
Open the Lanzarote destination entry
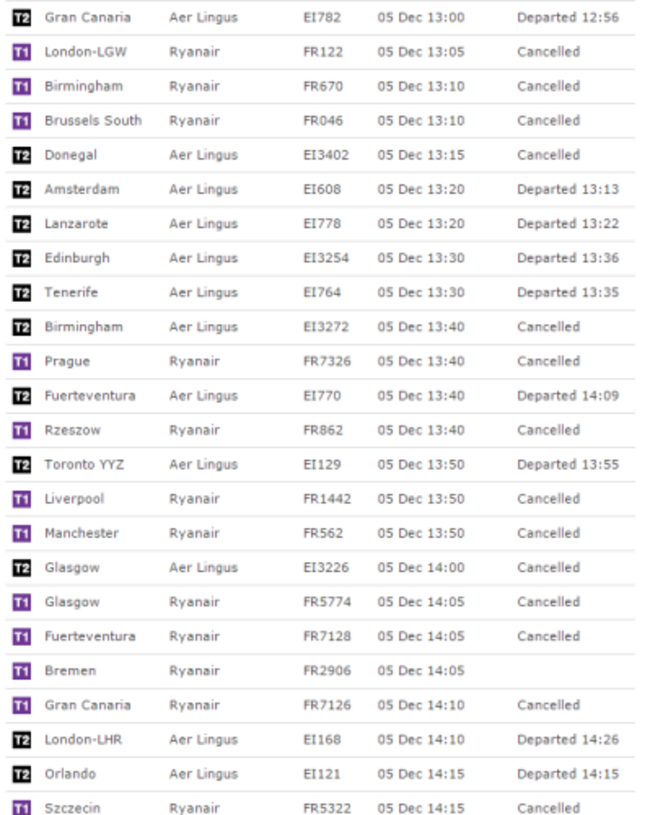pos(76,224)
